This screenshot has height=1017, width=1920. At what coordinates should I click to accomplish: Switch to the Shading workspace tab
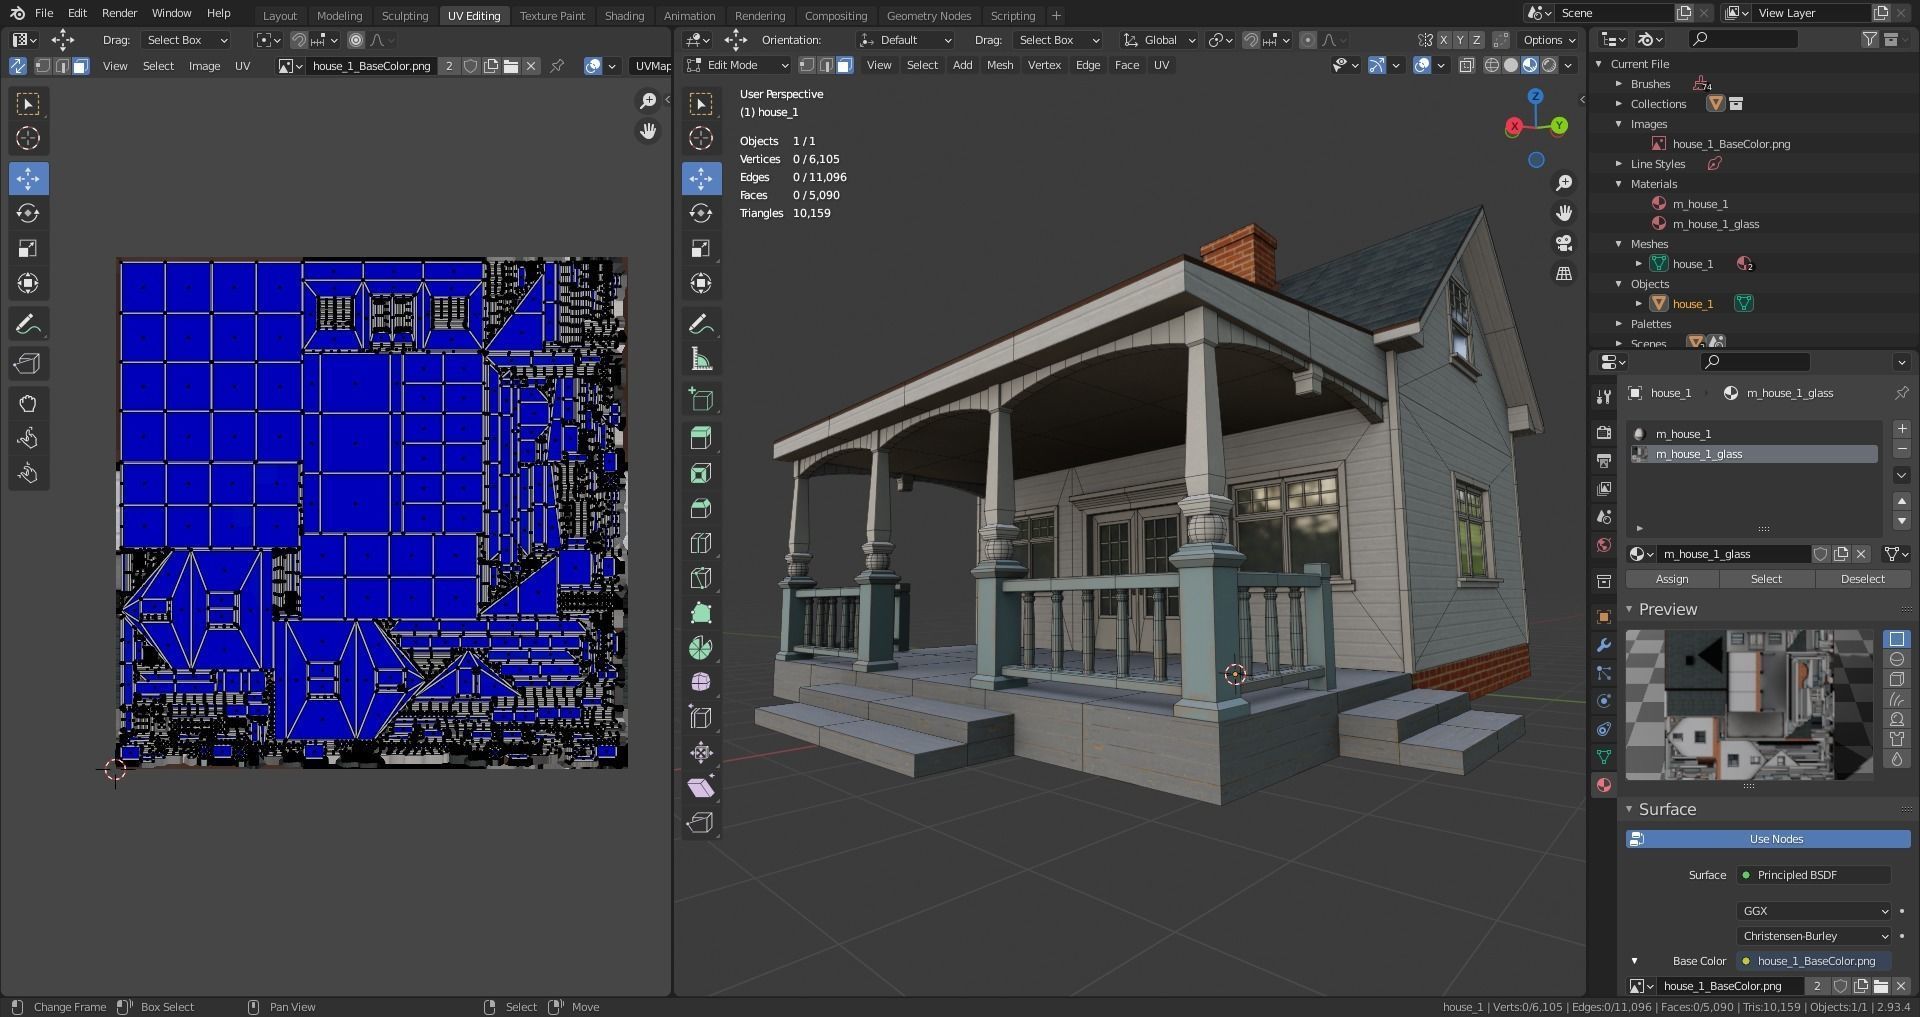[624, 15]
